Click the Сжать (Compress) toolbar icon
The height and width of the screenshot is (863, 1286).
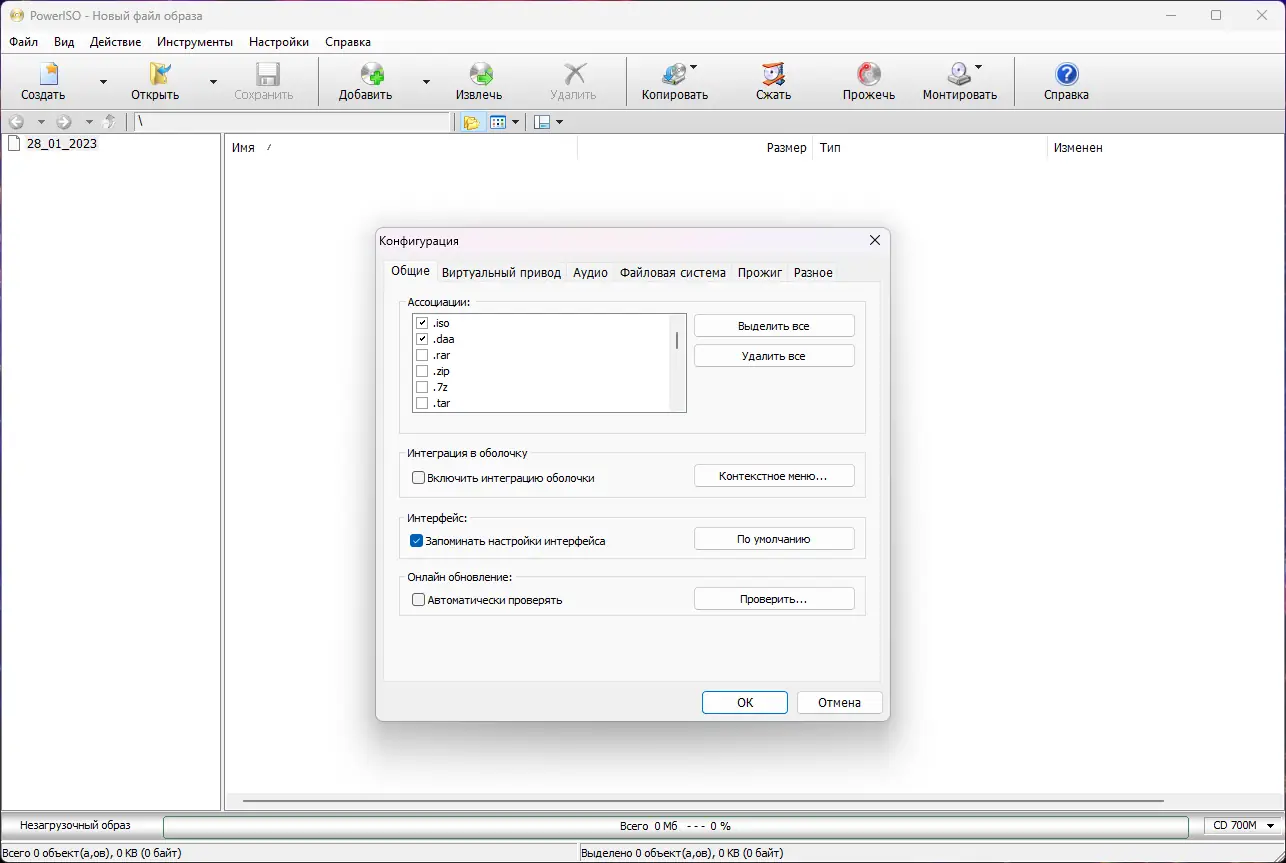coord(772,74)
